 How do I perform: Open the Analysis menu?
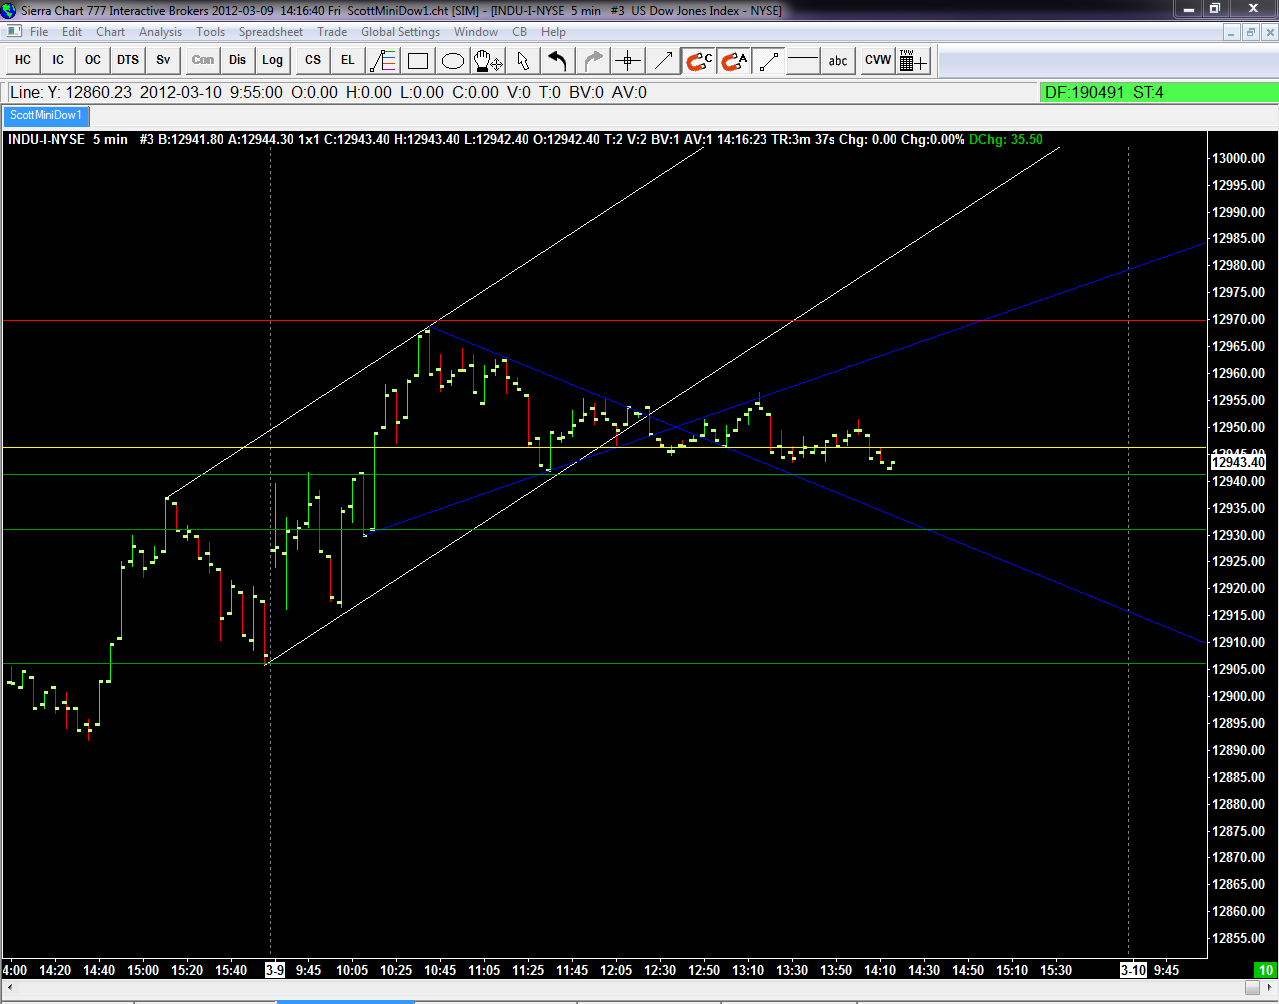click(x=161, y=32)
